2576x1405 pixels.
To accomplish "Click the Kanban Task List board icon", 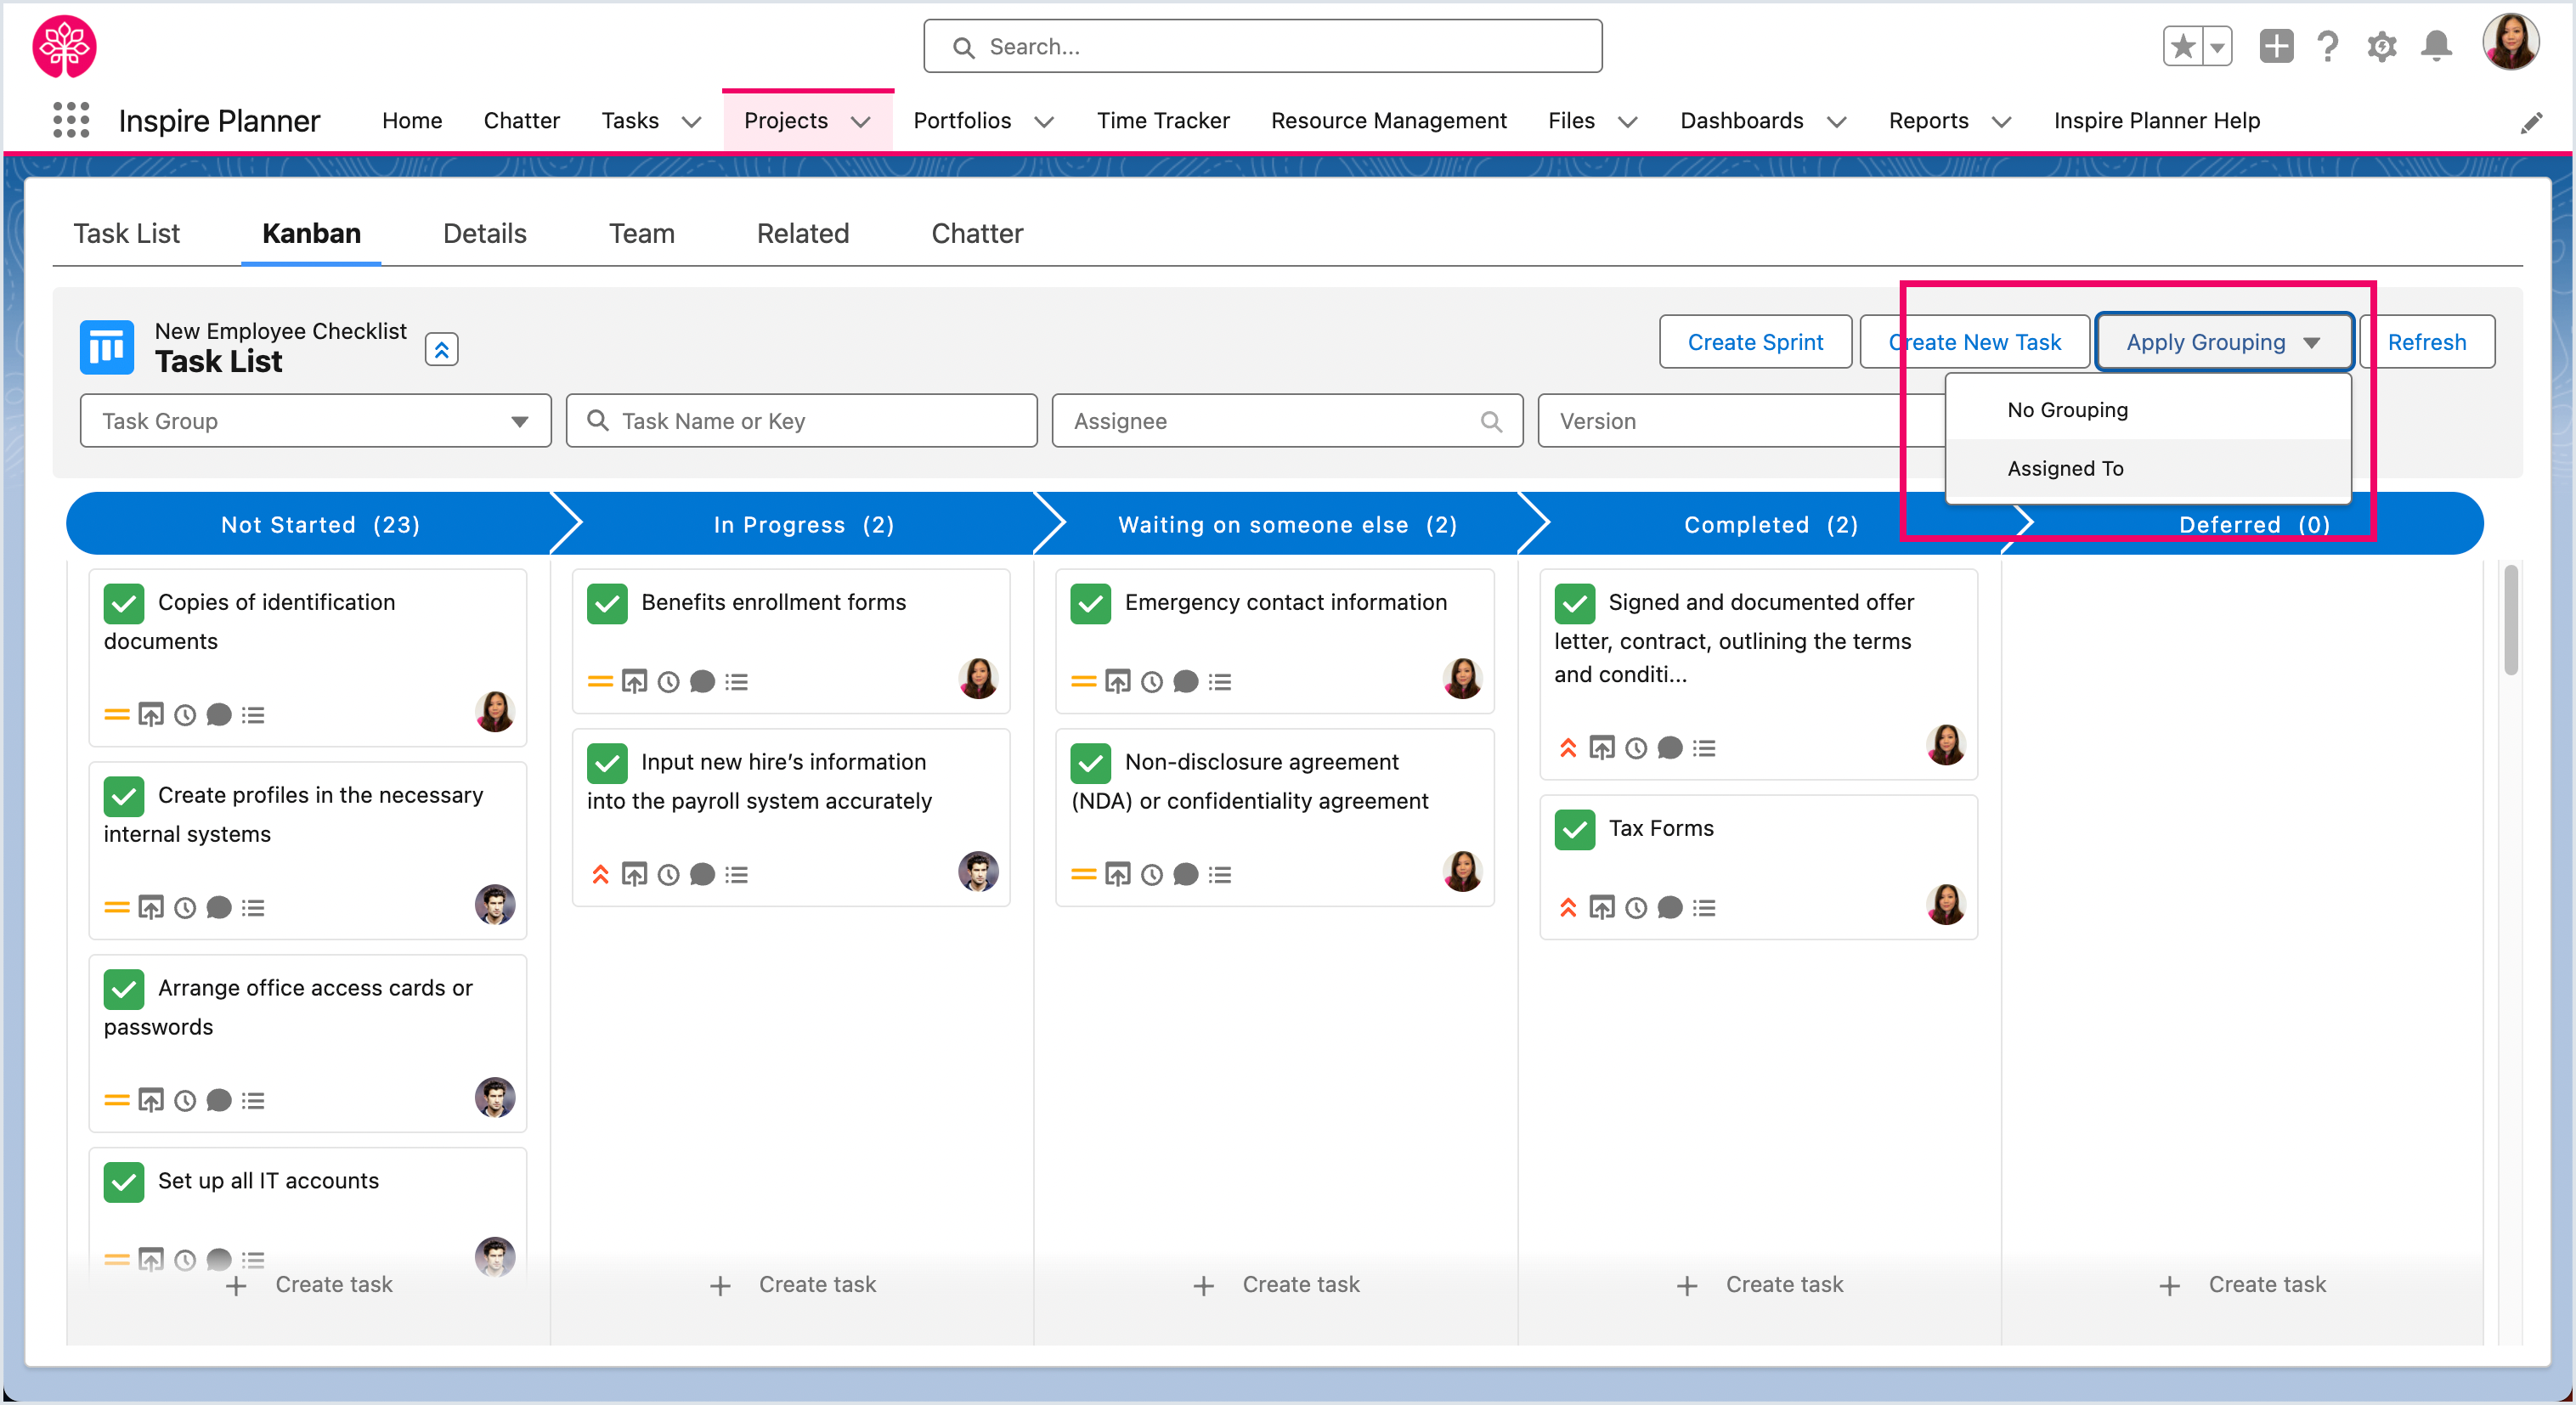I will point(107,347).
